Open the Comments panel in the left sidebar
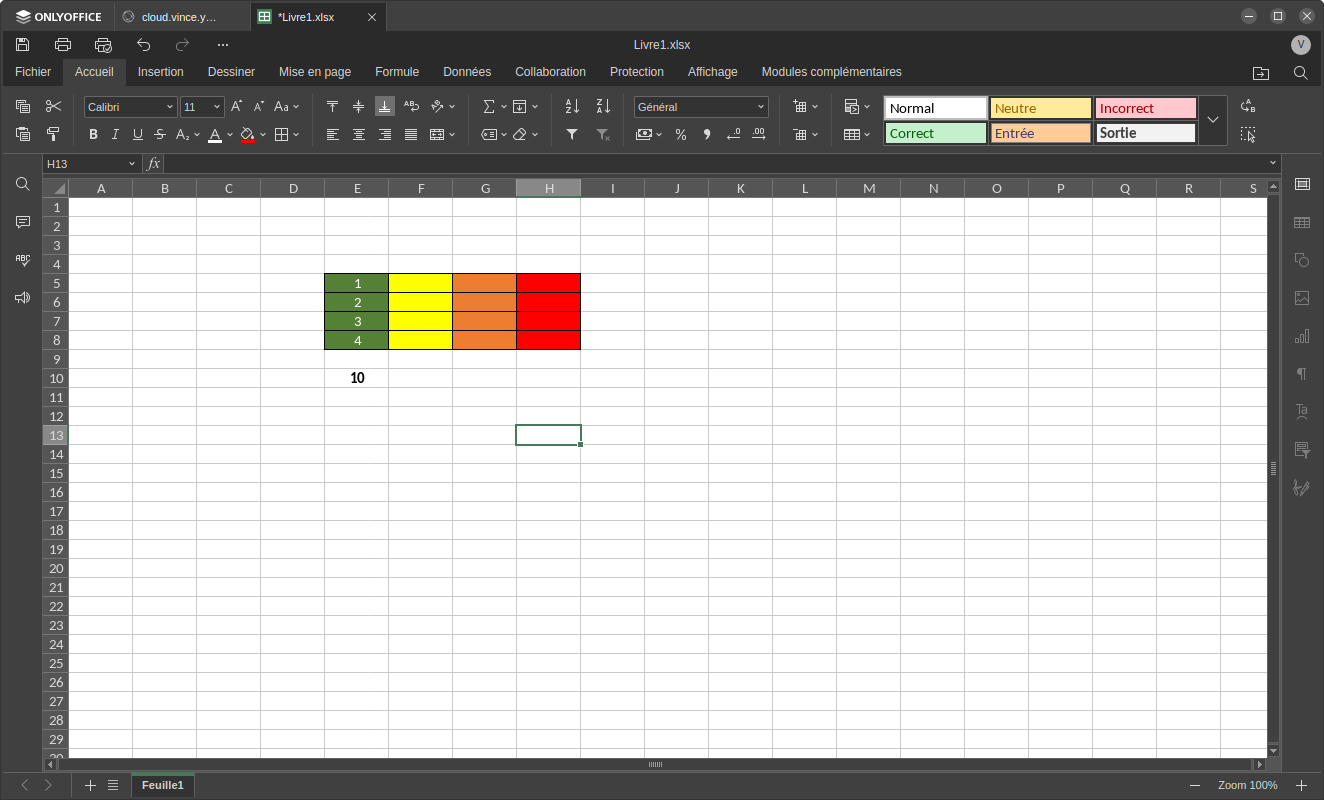1324x800 pixels. pos(23,222)
